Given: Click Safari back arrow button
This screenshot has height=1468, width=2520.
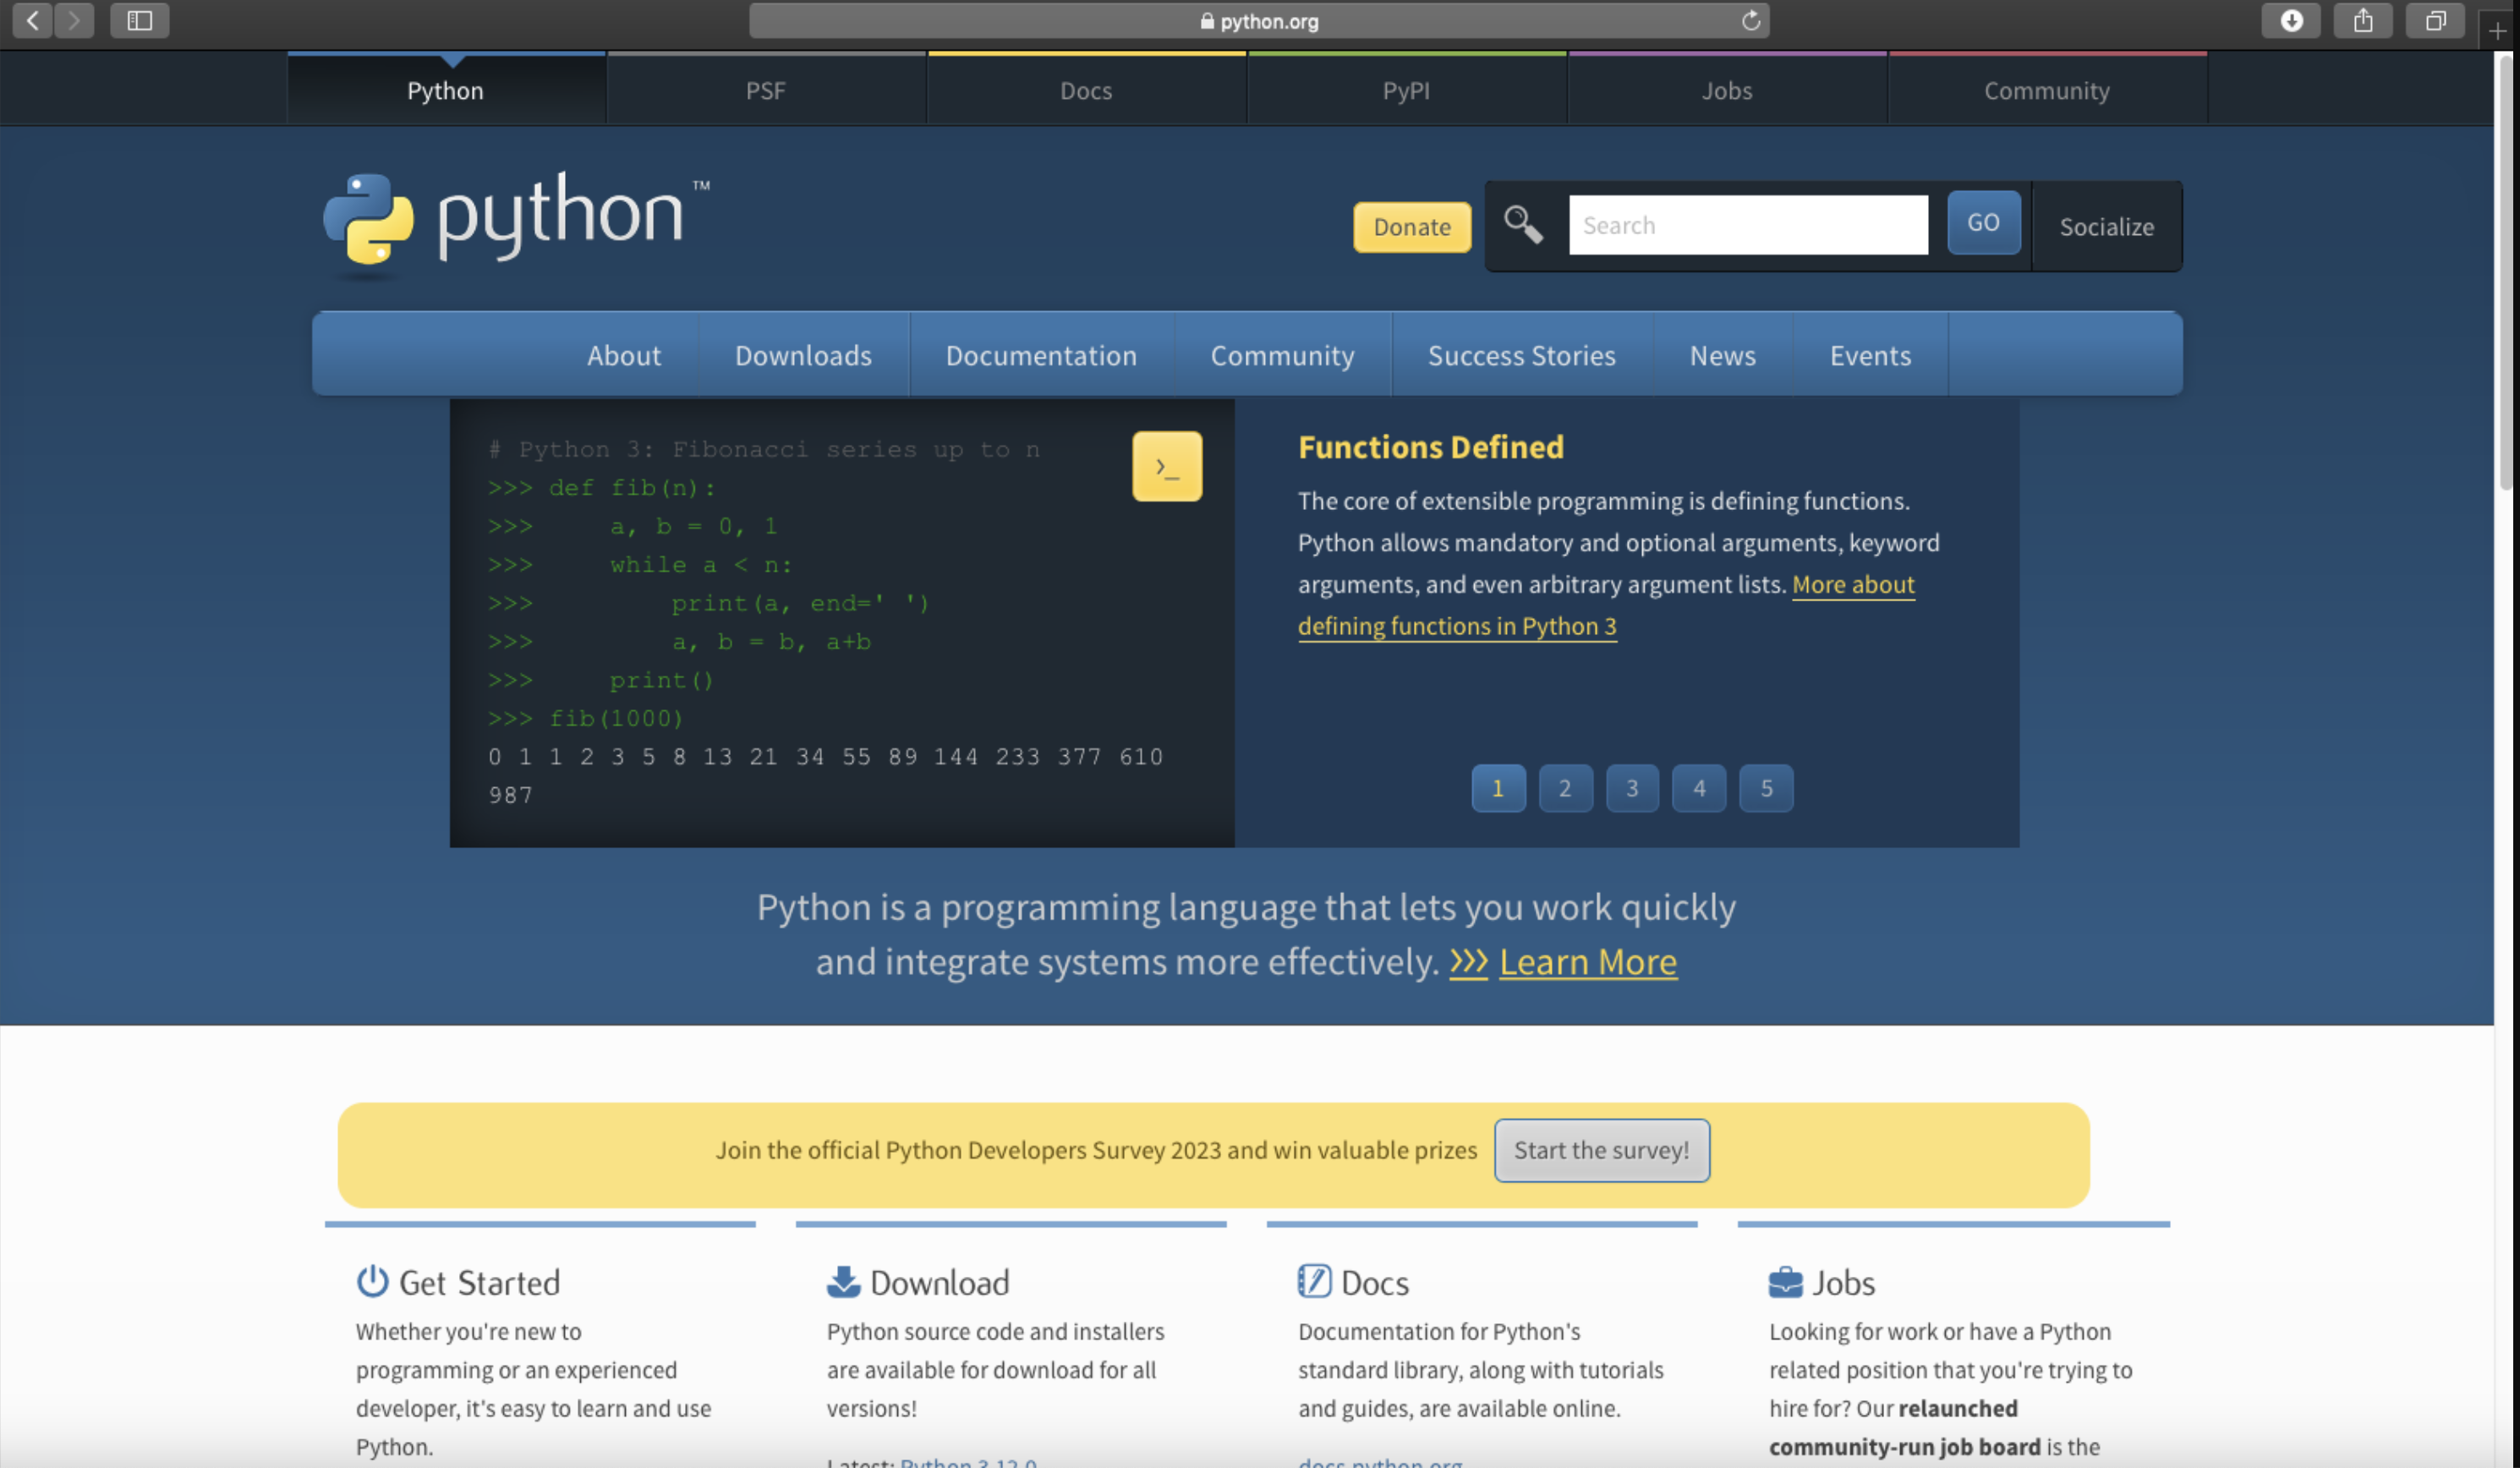Looking at the screenshot, I should tap(33, 20).
